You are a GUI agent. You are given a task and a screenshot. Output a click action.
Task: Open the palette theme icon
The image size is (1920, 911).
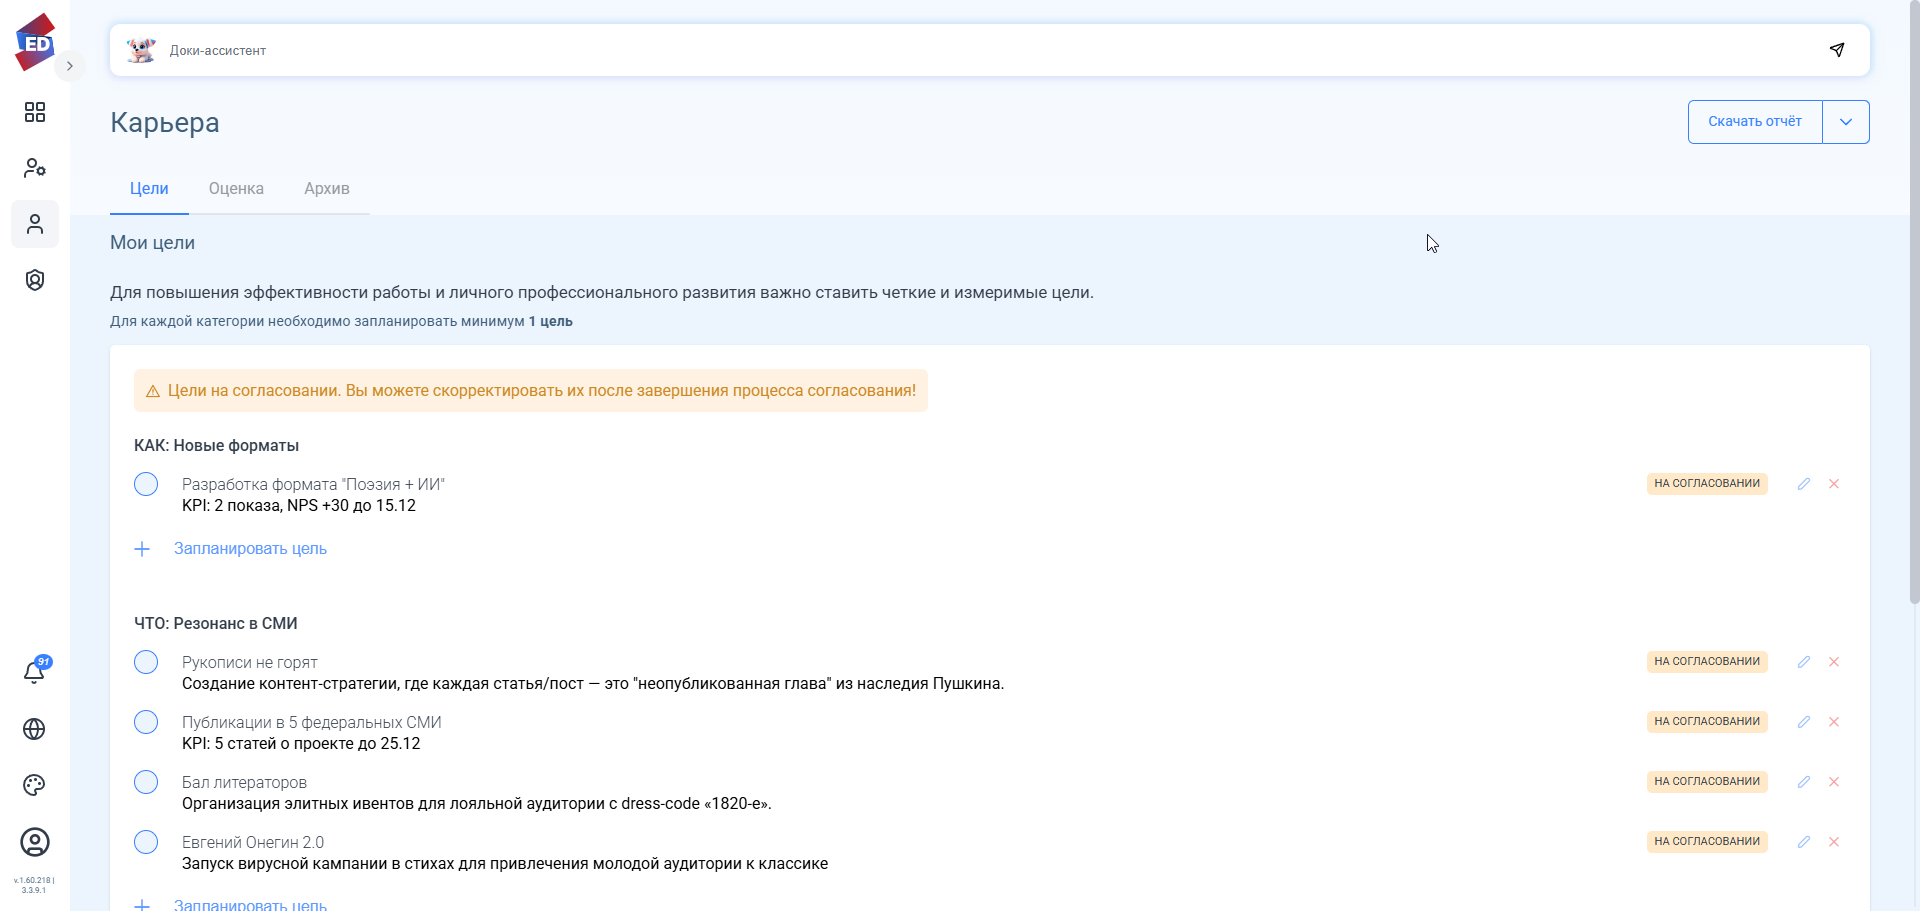34,785
